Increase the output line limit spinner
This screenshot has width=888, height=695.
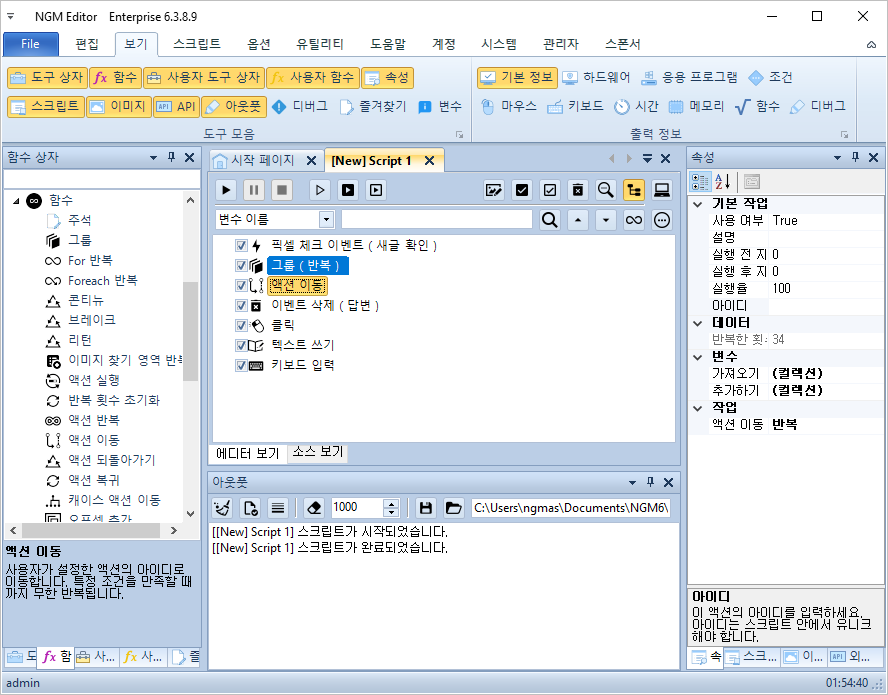pyautogui.click(x=391, y=503)
